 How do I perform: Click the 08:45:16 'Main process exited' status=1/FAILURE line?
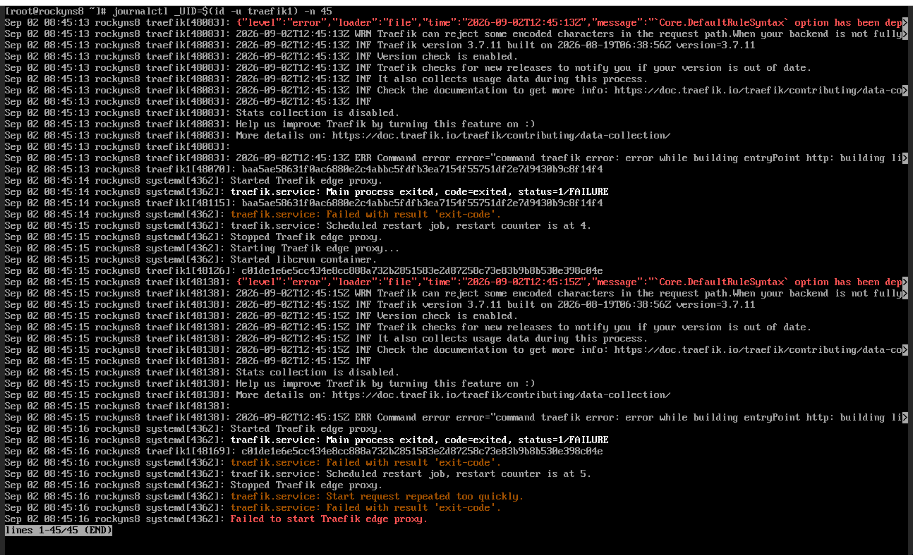click(x=419, y=440)
